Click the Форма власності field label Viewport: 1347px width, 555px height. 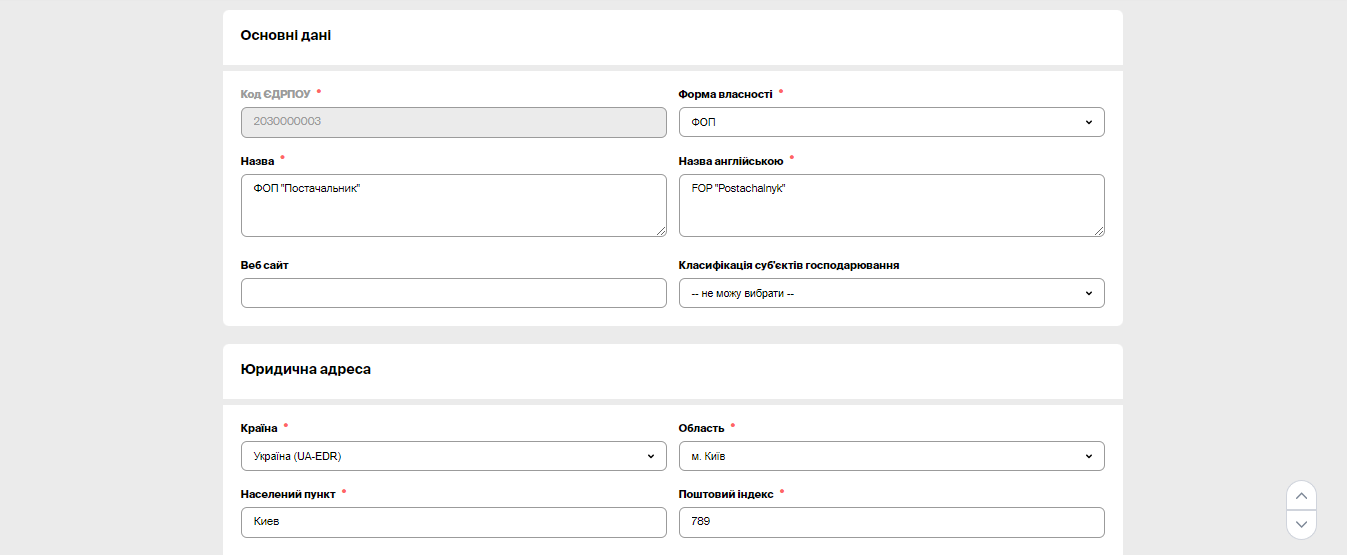[x=725, y=94]
